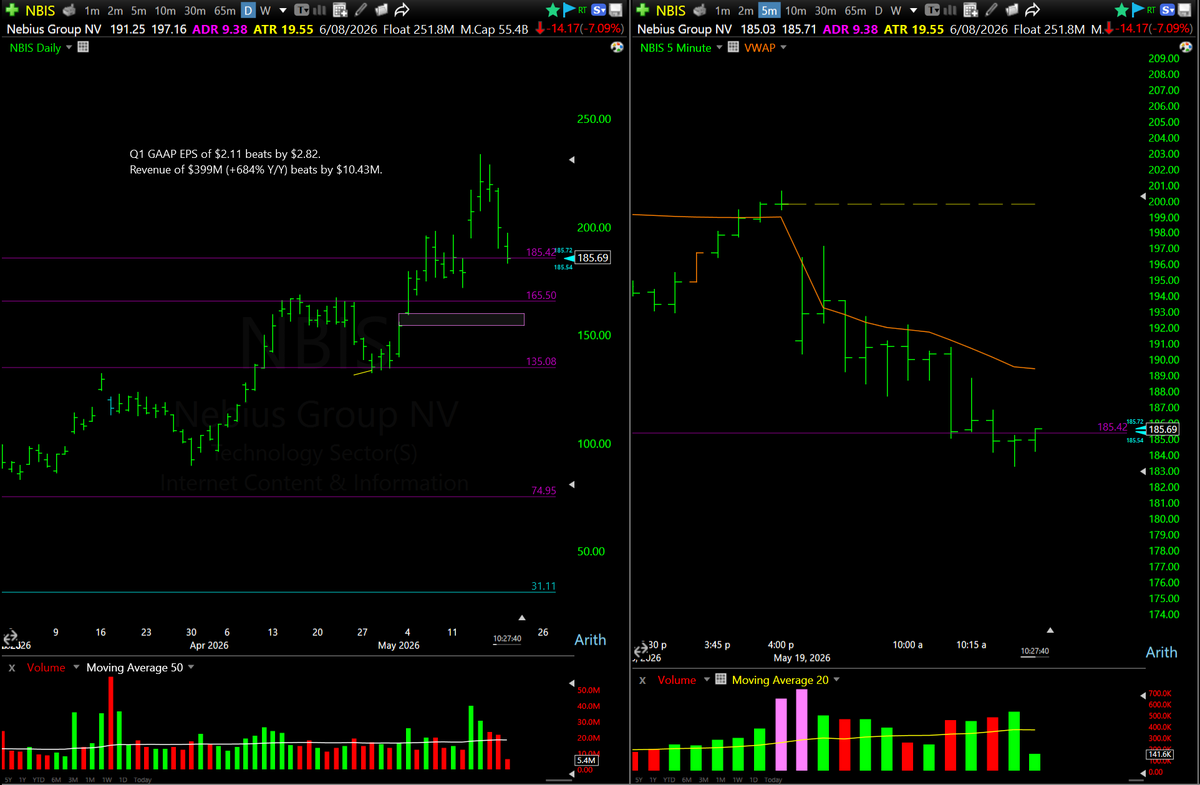Select Today range under left volume pane
The height and width of the screenshot is (785, 1200).
(x=143, y=779)
